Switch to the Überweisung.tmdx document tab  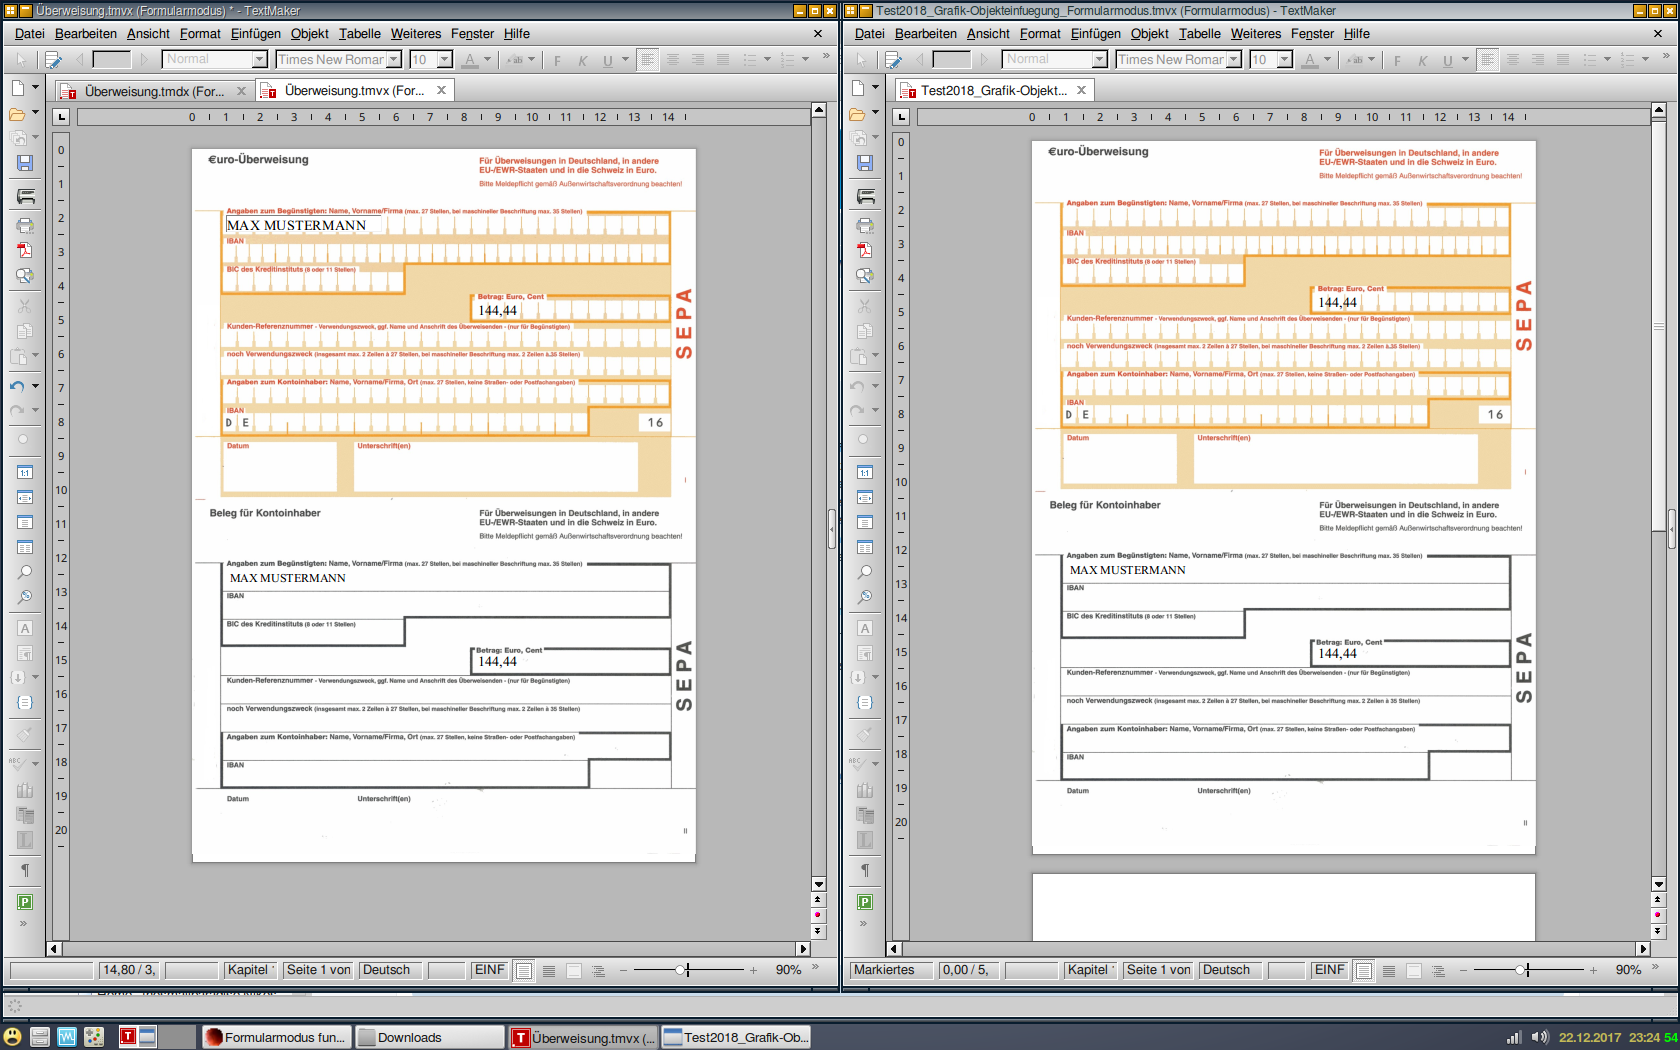point(153,91)
